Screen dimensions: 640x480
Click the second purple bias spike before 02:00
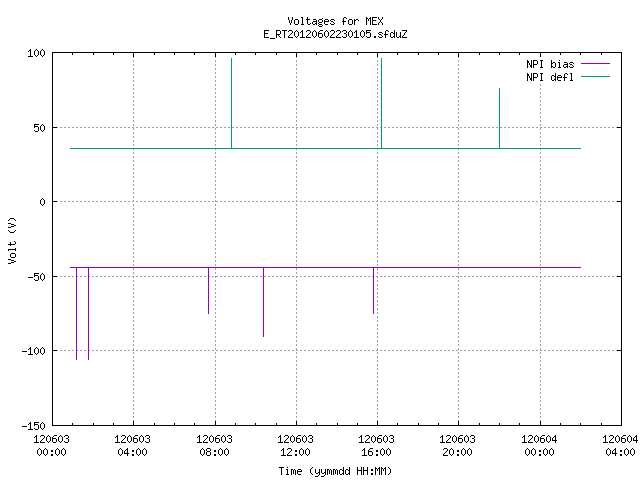click(x=88, y=313)
